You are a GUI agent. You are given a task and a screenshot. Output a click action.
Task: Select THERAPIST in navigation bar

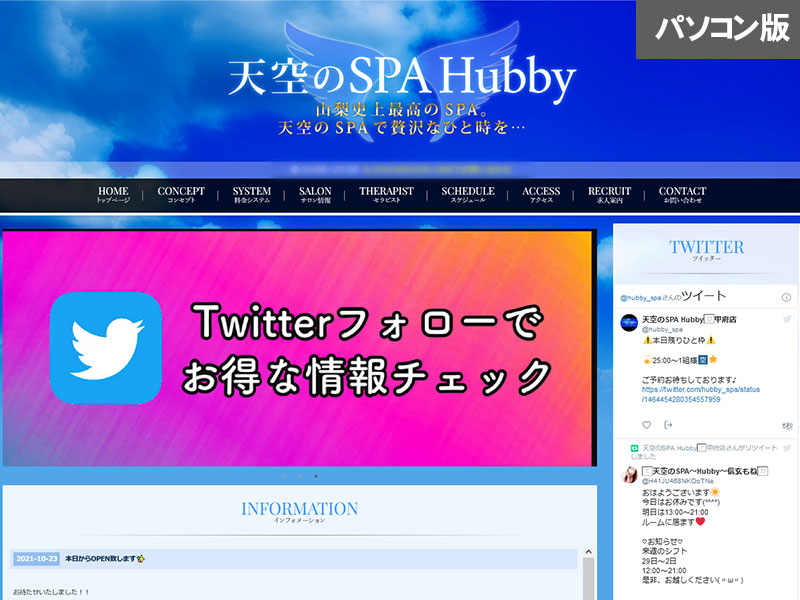tap(386, 195)
